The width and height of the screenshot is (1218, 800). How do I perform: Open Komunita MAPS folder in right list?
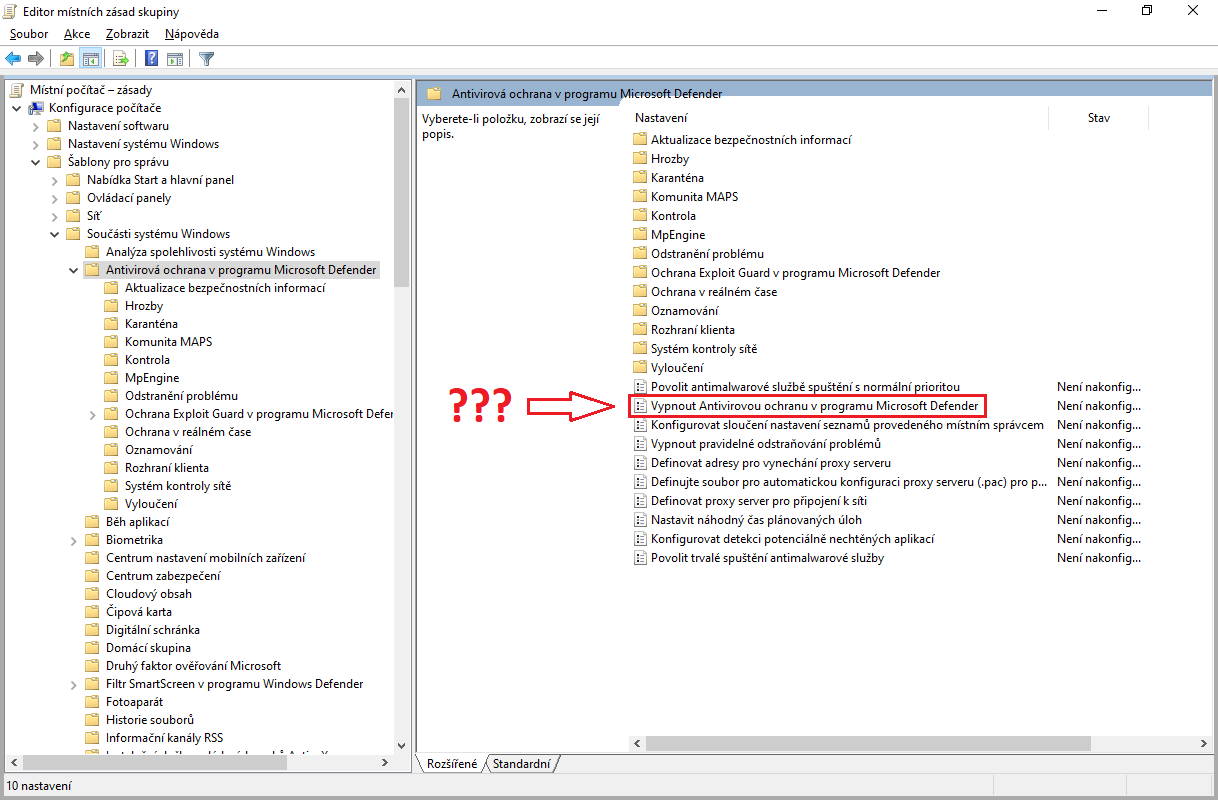tap(694, 196)
